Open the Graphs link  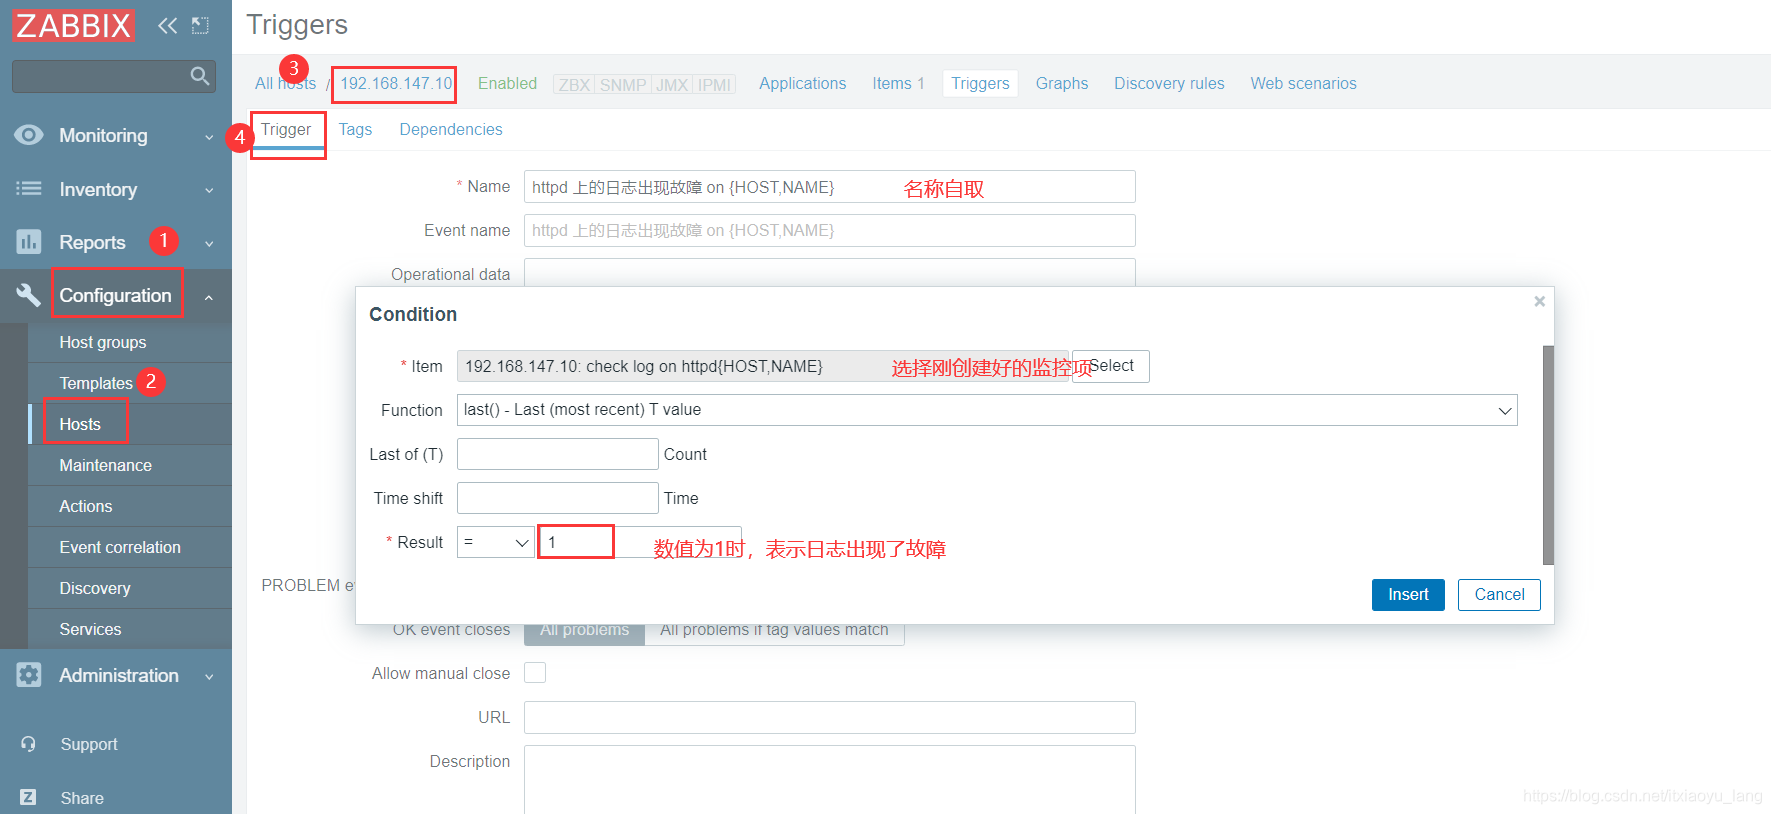tap(1062, 84)
